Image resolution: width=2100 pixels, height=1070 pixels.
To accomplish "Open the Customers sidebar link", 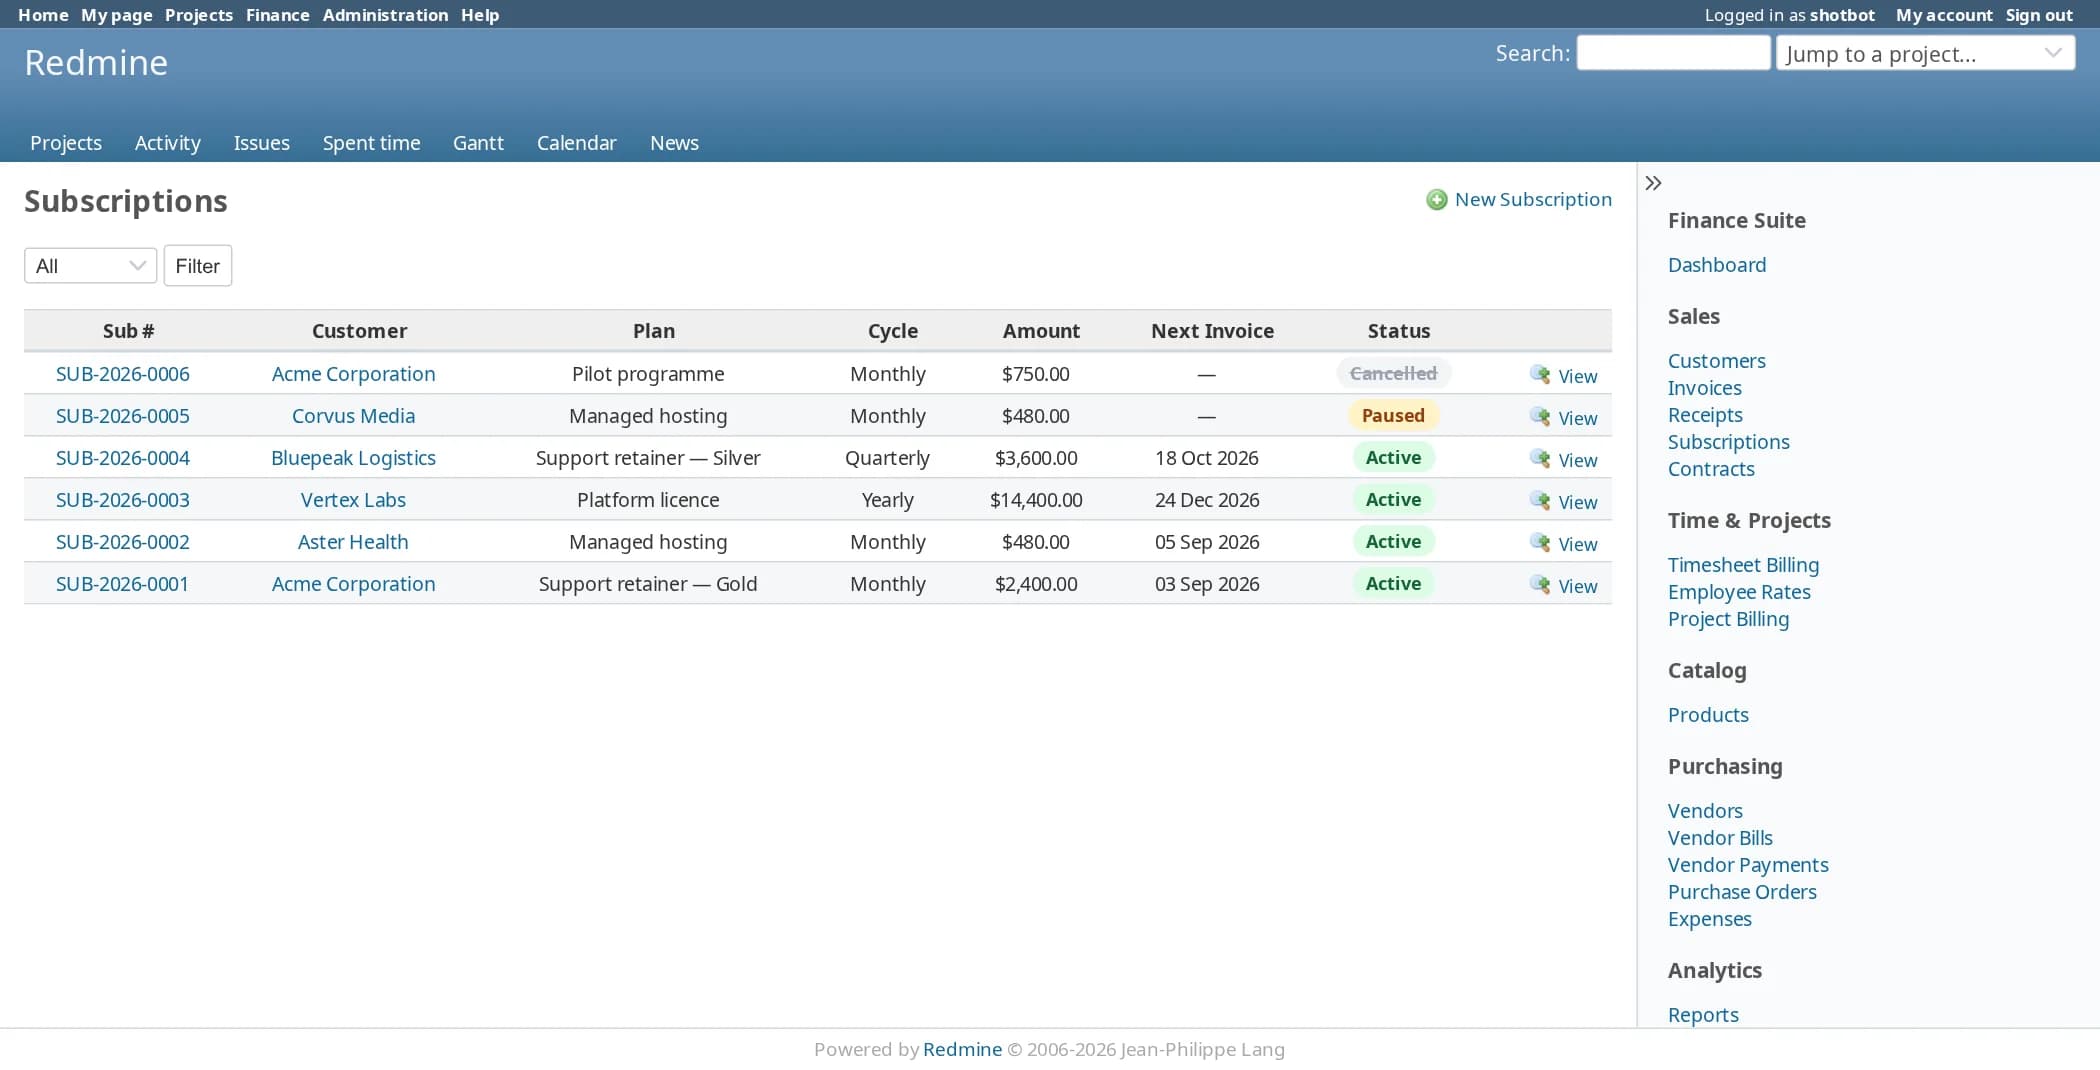I will (1717, 361).
